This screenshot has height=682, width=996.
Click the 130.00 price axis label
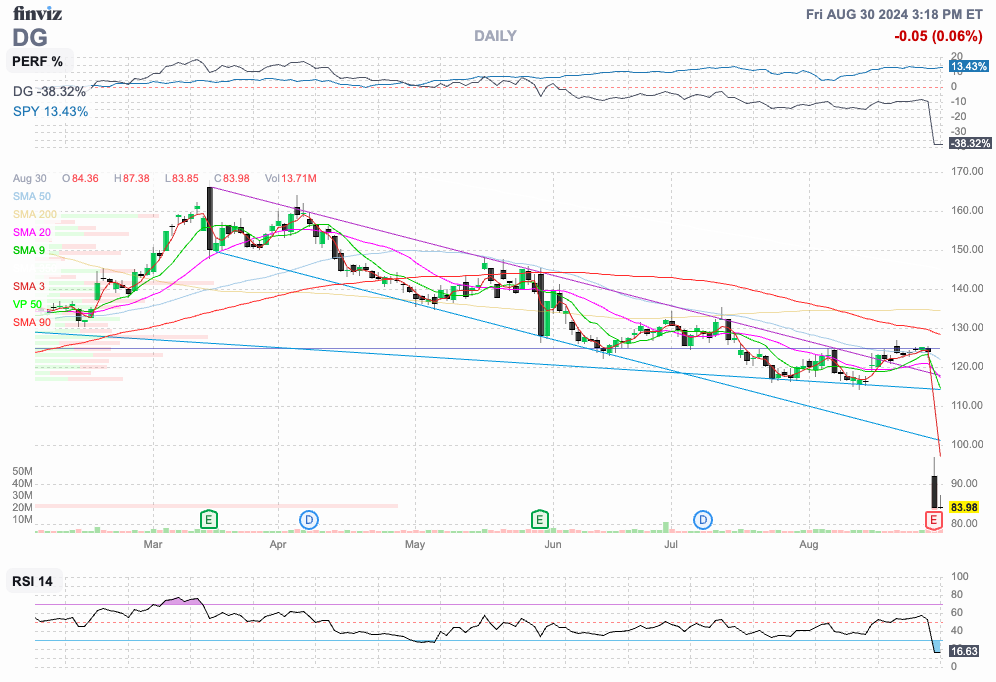(967, 328)
